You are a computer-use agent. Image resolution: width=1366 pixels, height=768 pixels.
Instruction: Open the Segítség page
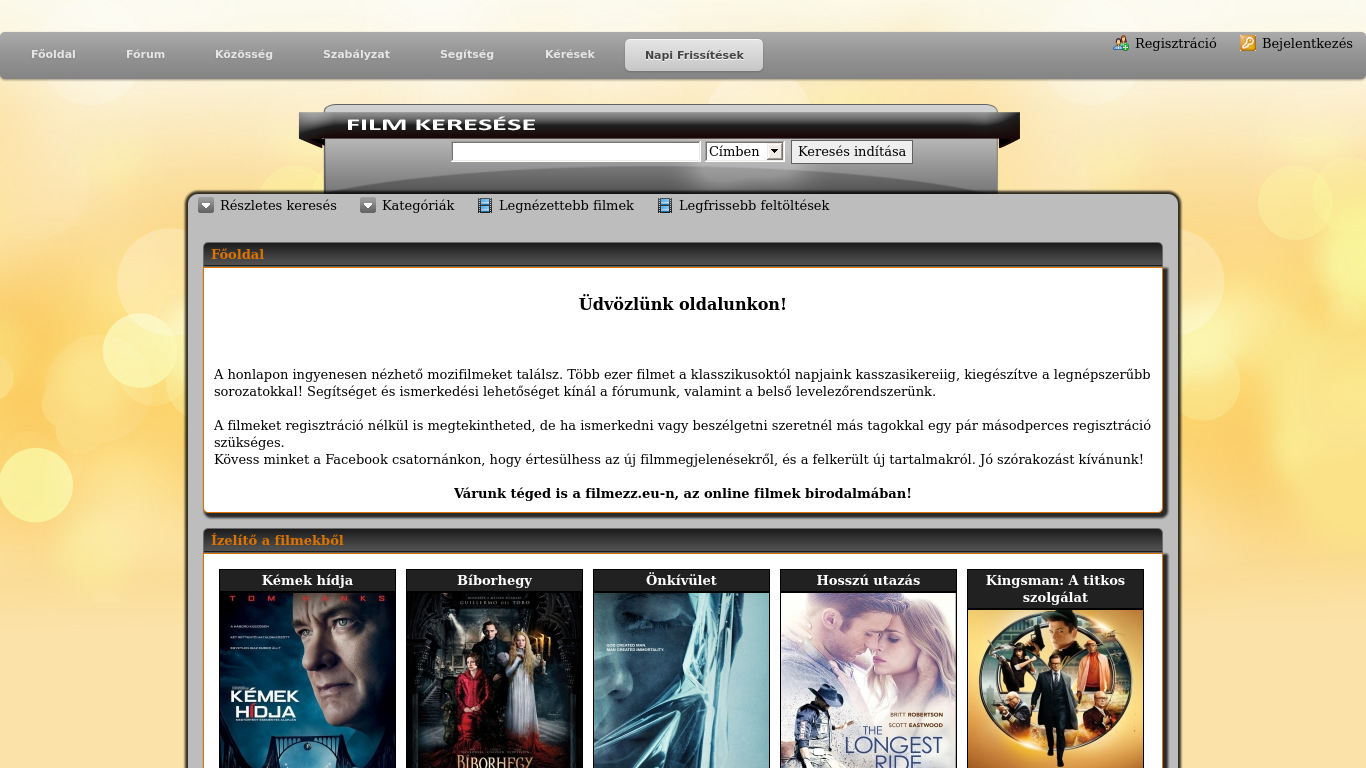(466, 54)
